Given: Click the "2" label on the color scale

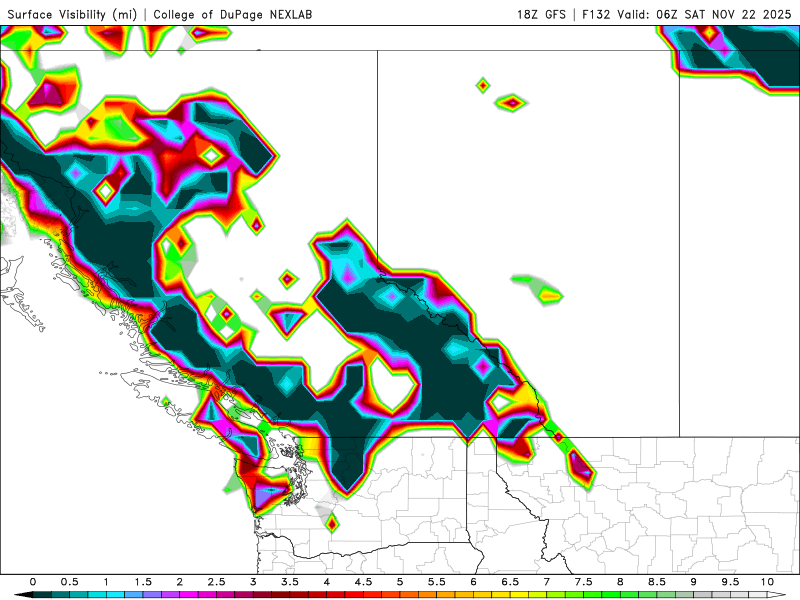Looking at the screenshot, I should pyautogui.click(x=180, y=582).
